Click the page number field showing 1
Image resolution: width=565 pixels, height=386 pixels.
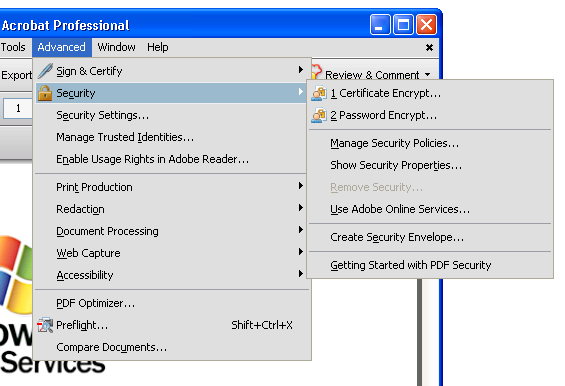pos(18,108)
